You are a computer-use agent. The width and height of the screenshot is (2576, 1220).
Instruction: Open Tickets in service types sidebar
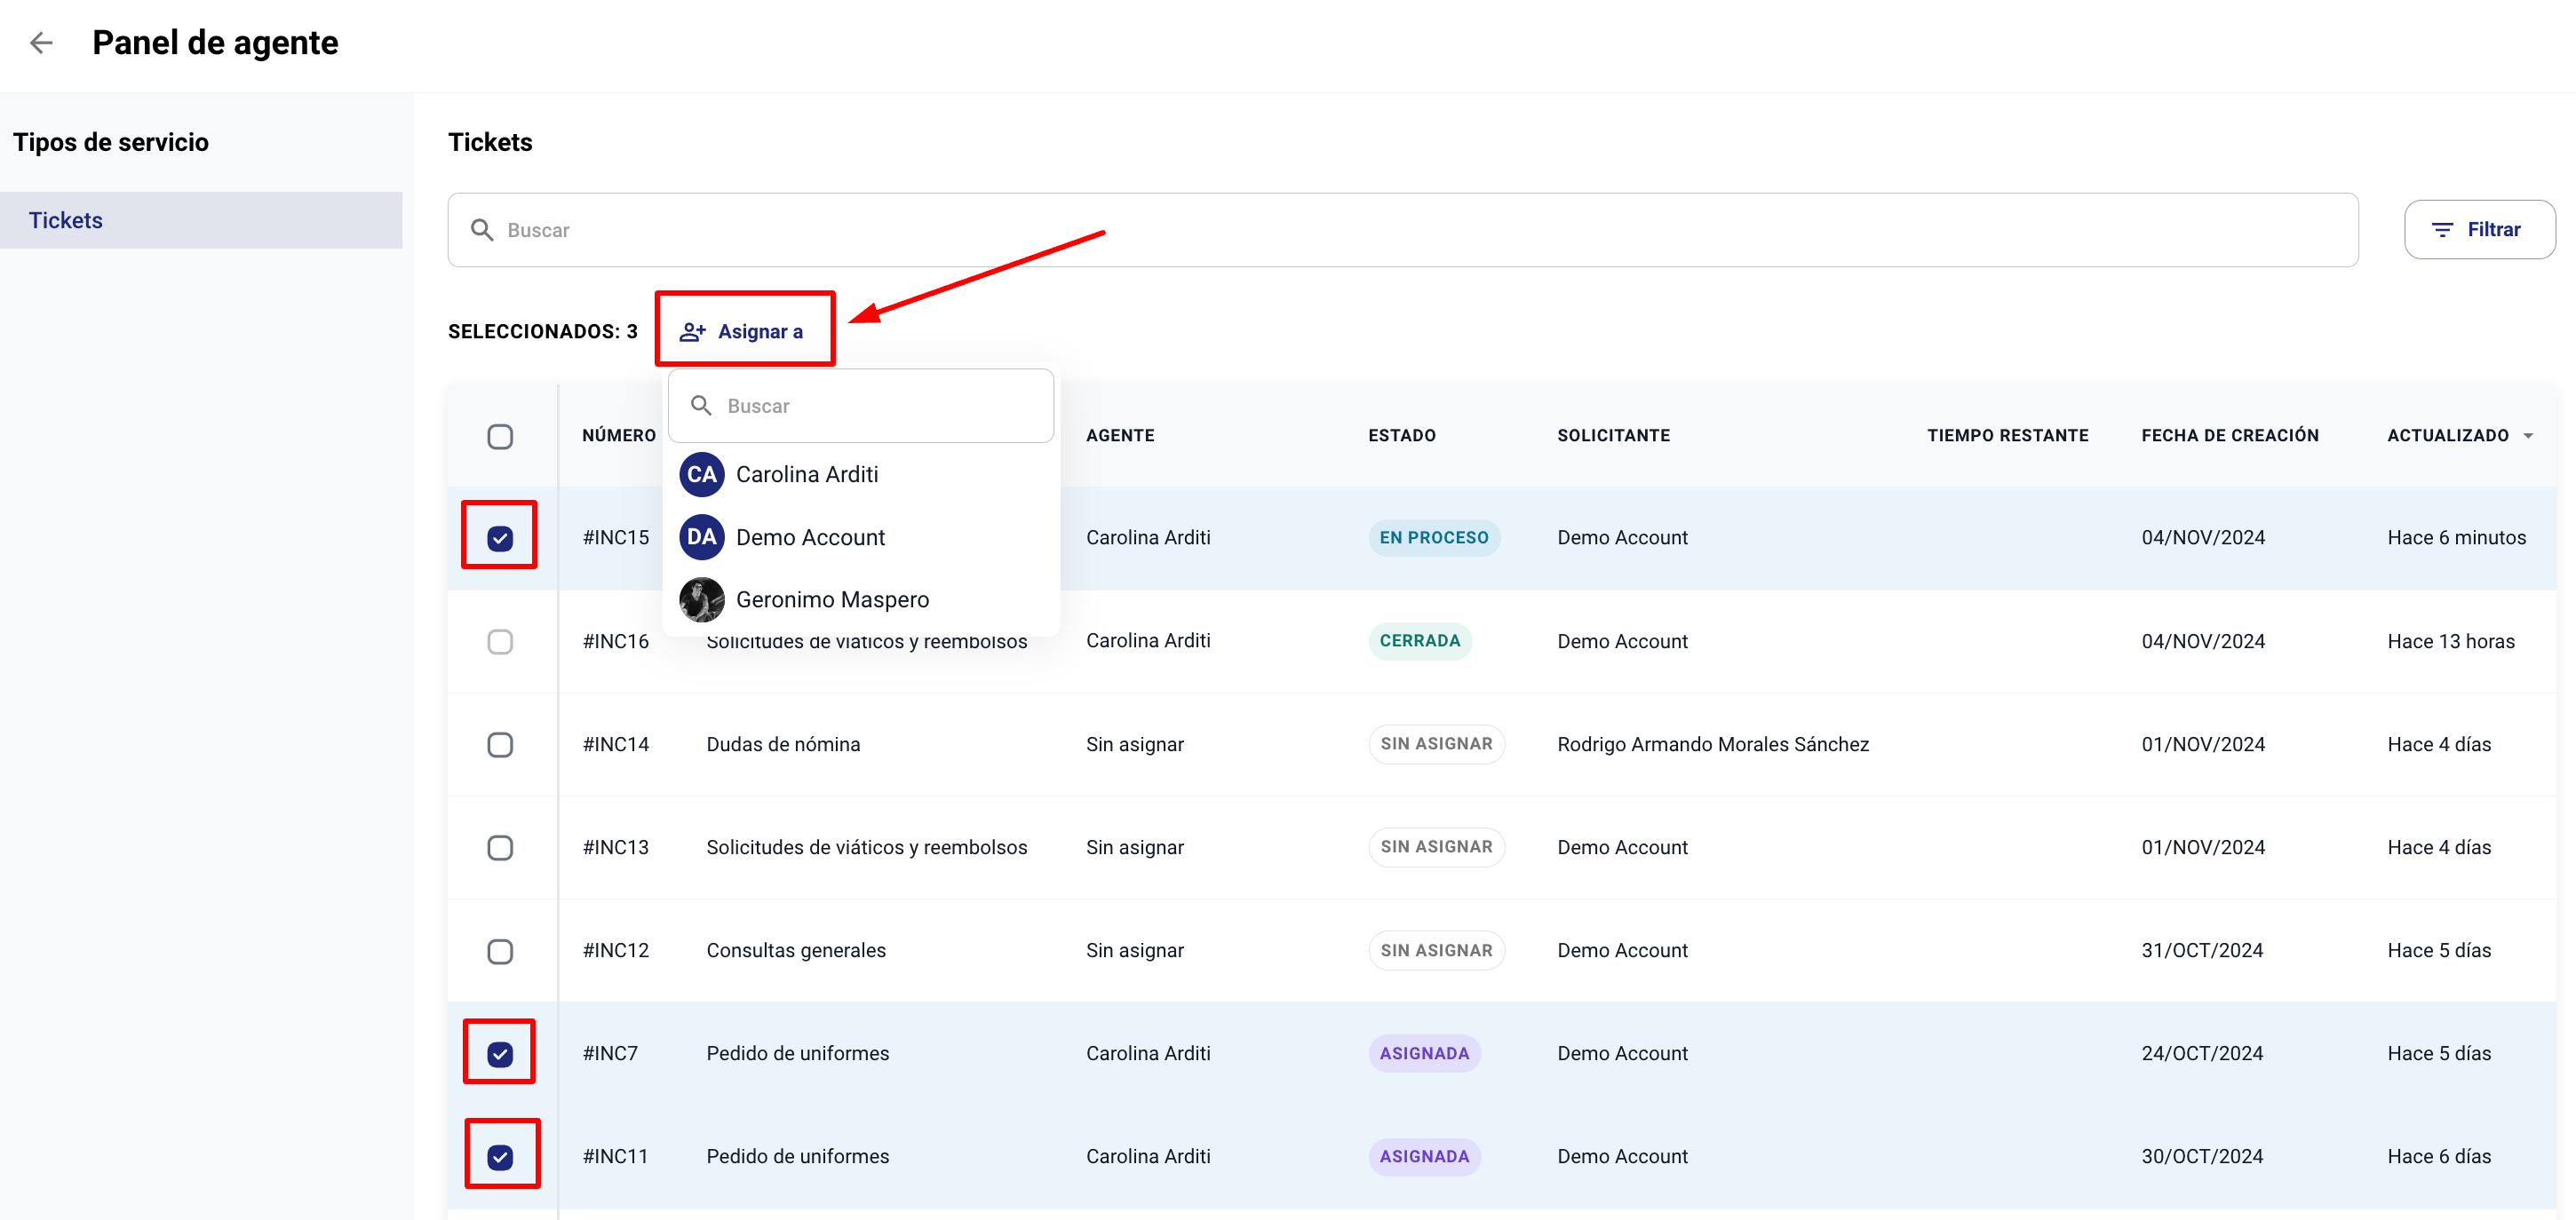point(66,220)
